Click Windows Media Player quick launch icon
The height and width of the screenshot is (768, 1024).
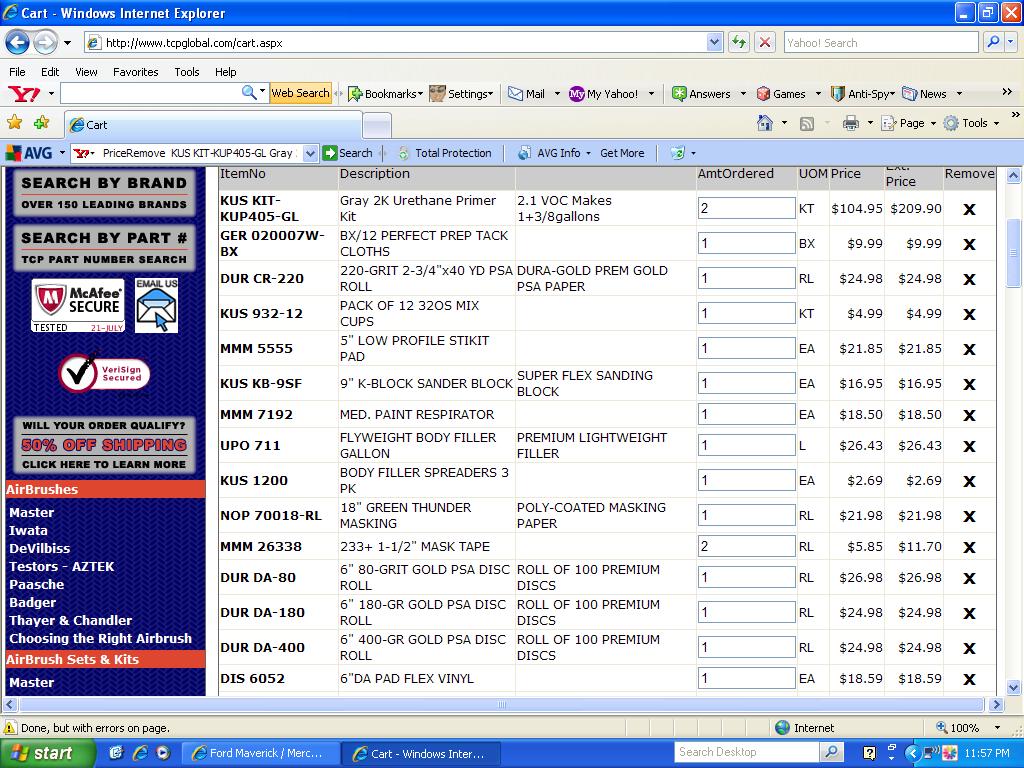[x=163, y=753]
